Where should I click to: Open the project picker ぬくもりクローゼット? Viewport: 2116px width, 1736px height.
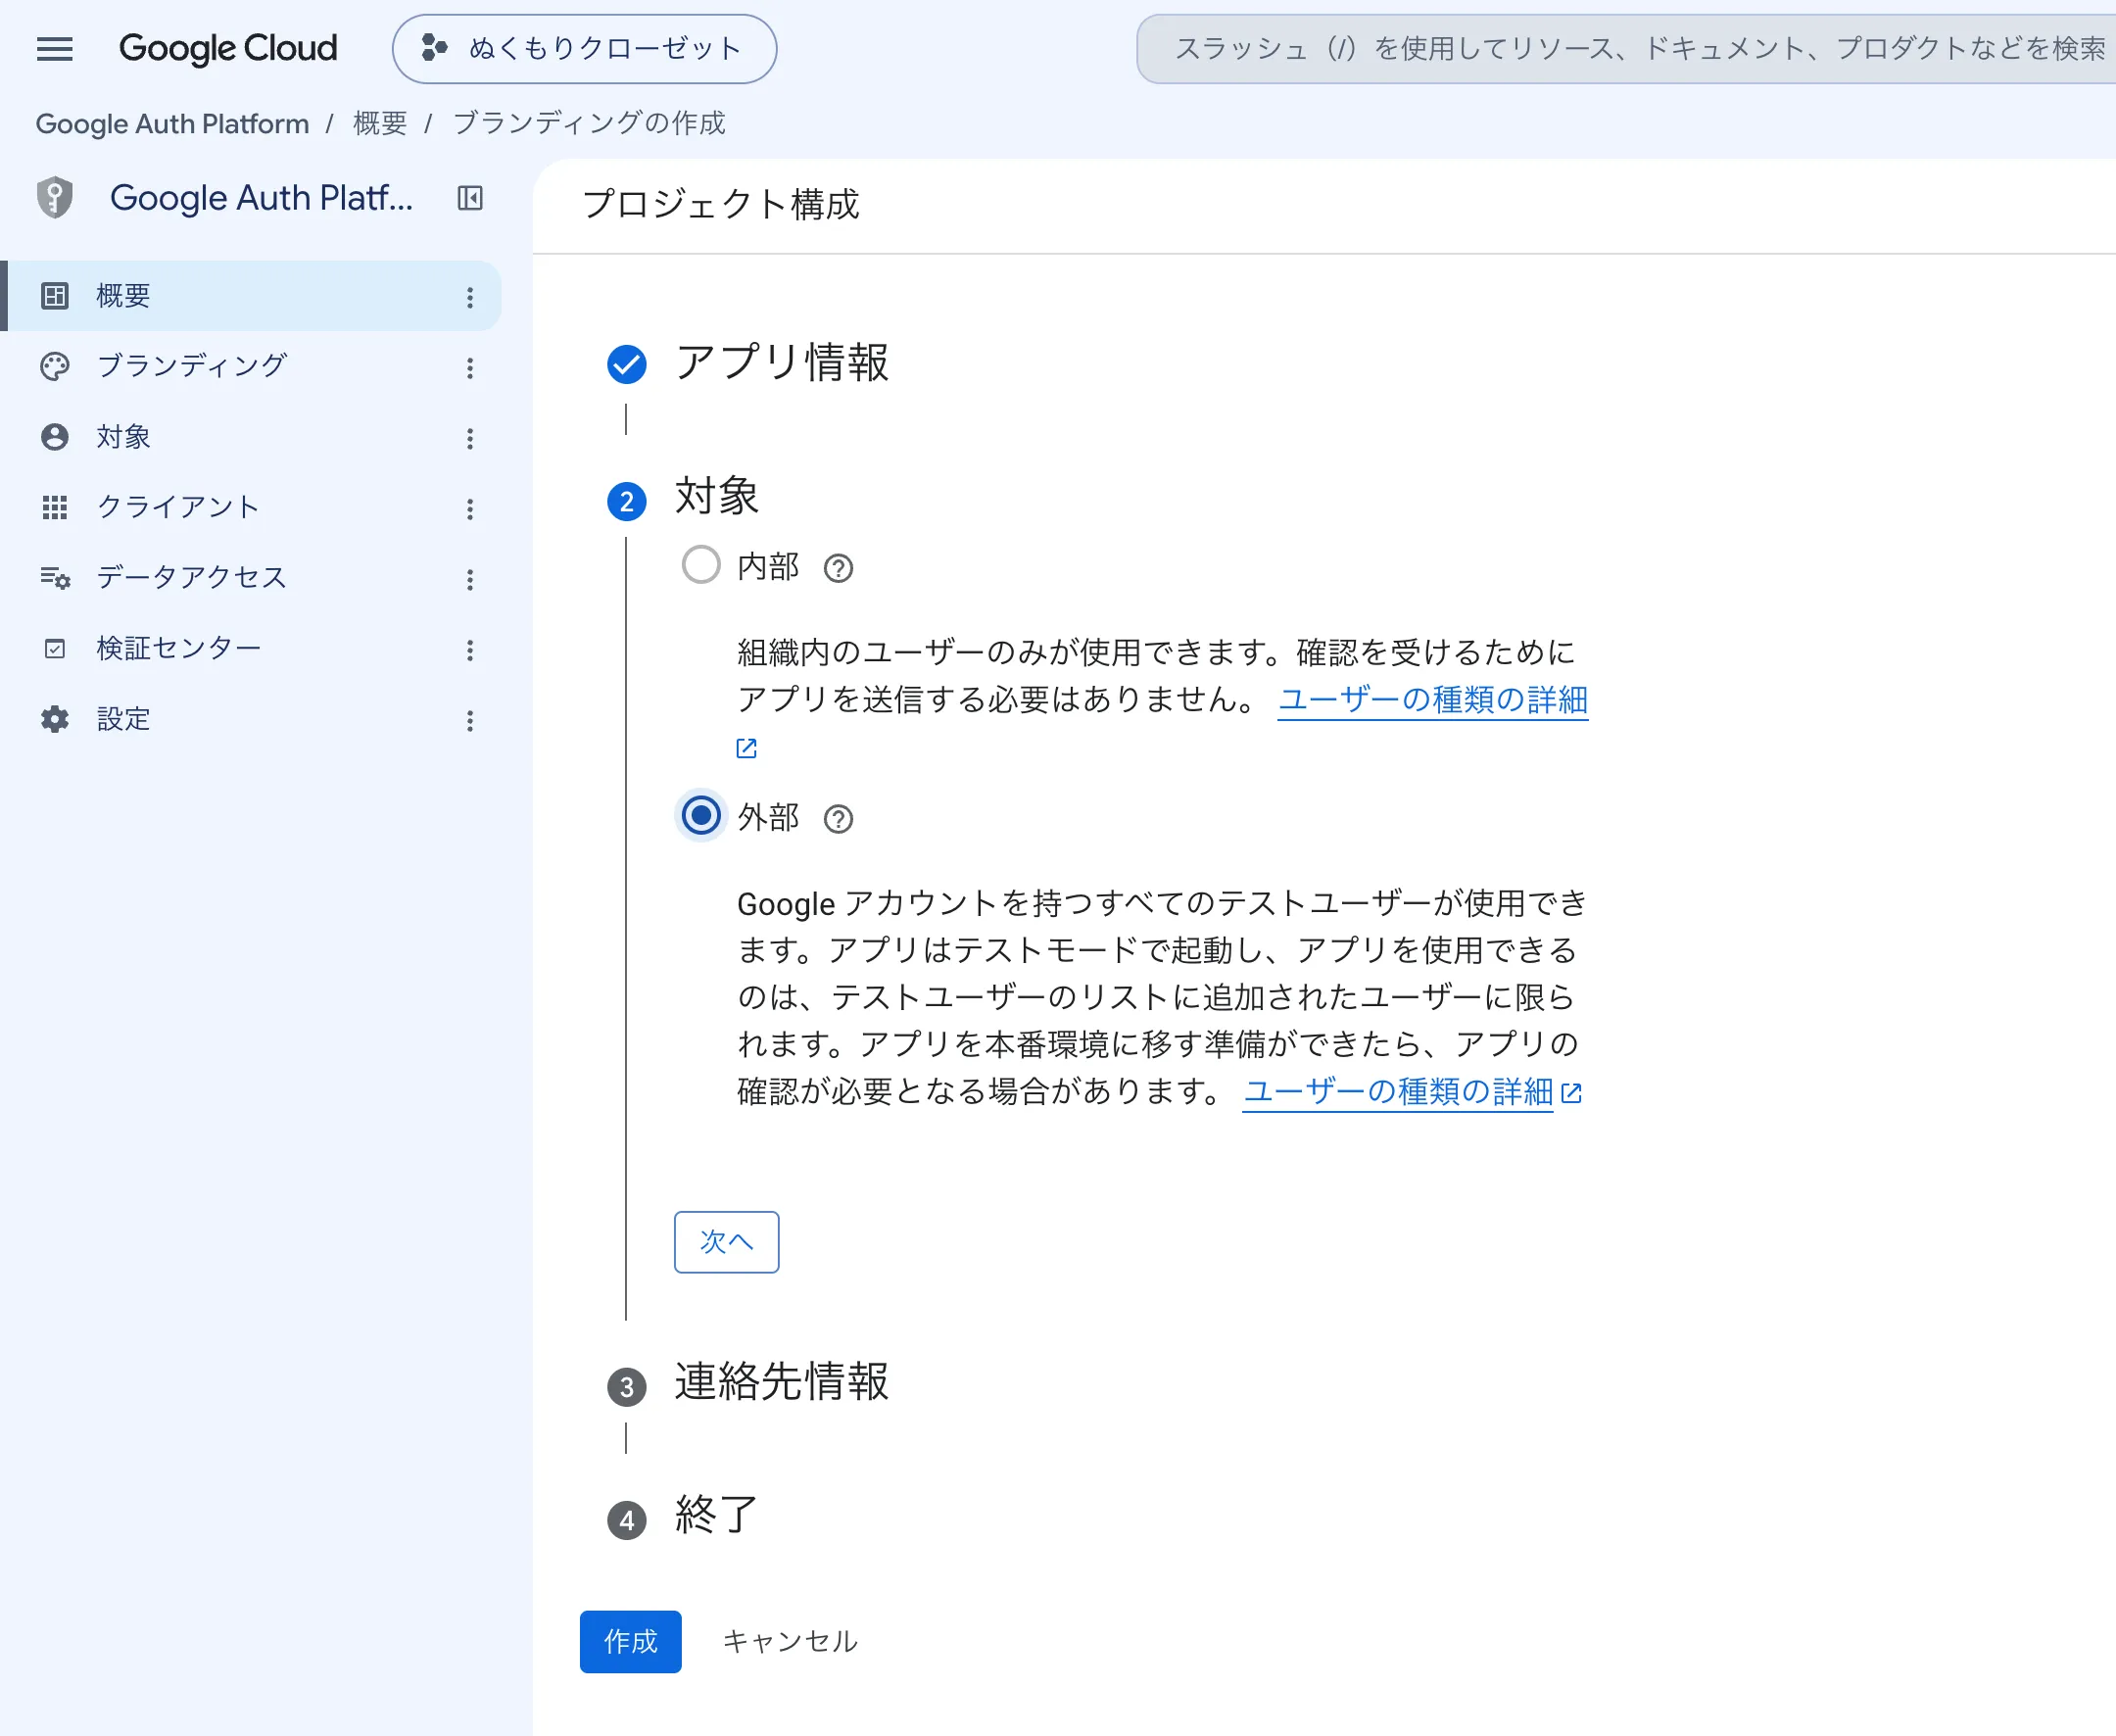coord(584,48)
